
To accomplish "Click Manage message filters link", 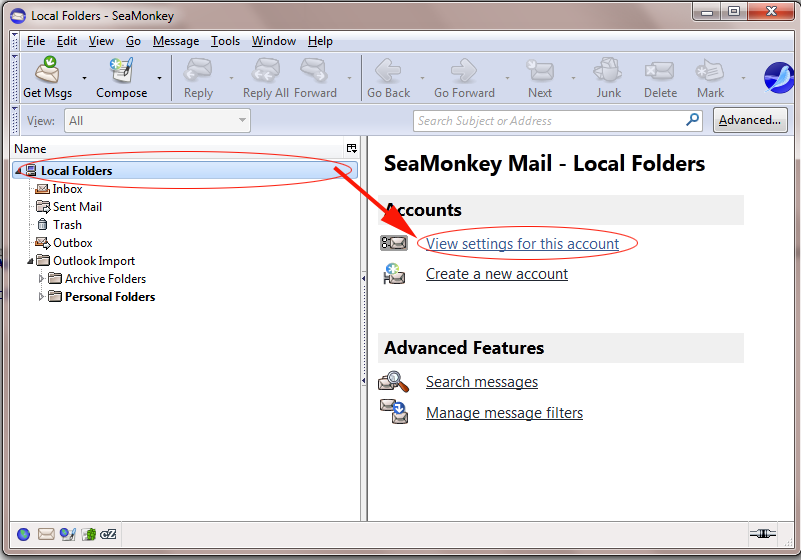I will [504, 412].
